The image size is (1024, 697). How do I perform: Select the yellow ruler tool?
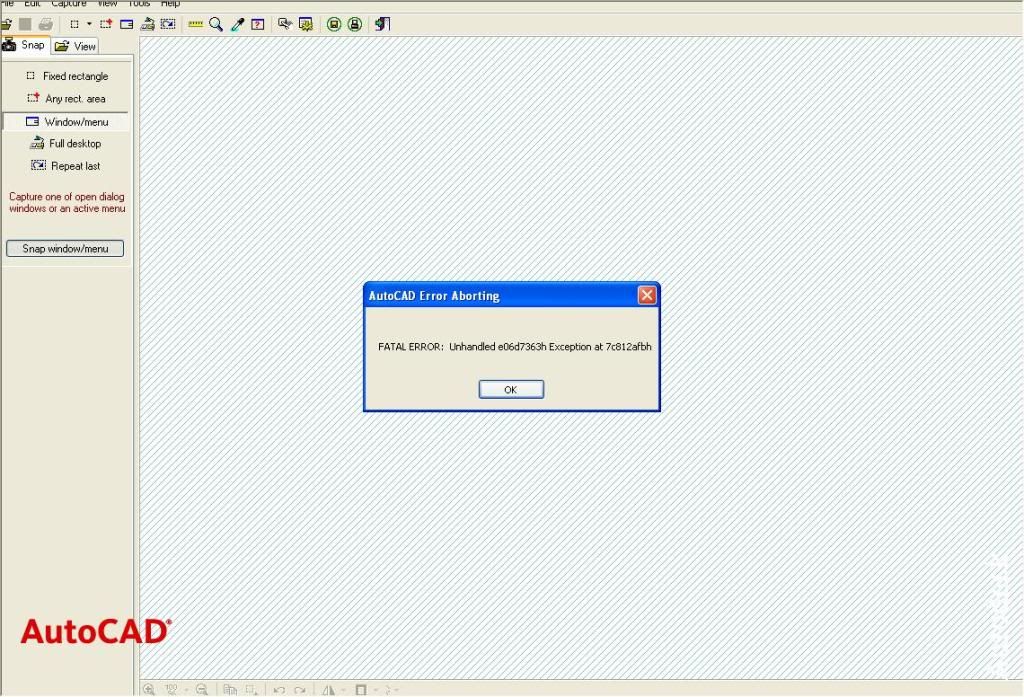pyautogui.click(x=195, y=25)
